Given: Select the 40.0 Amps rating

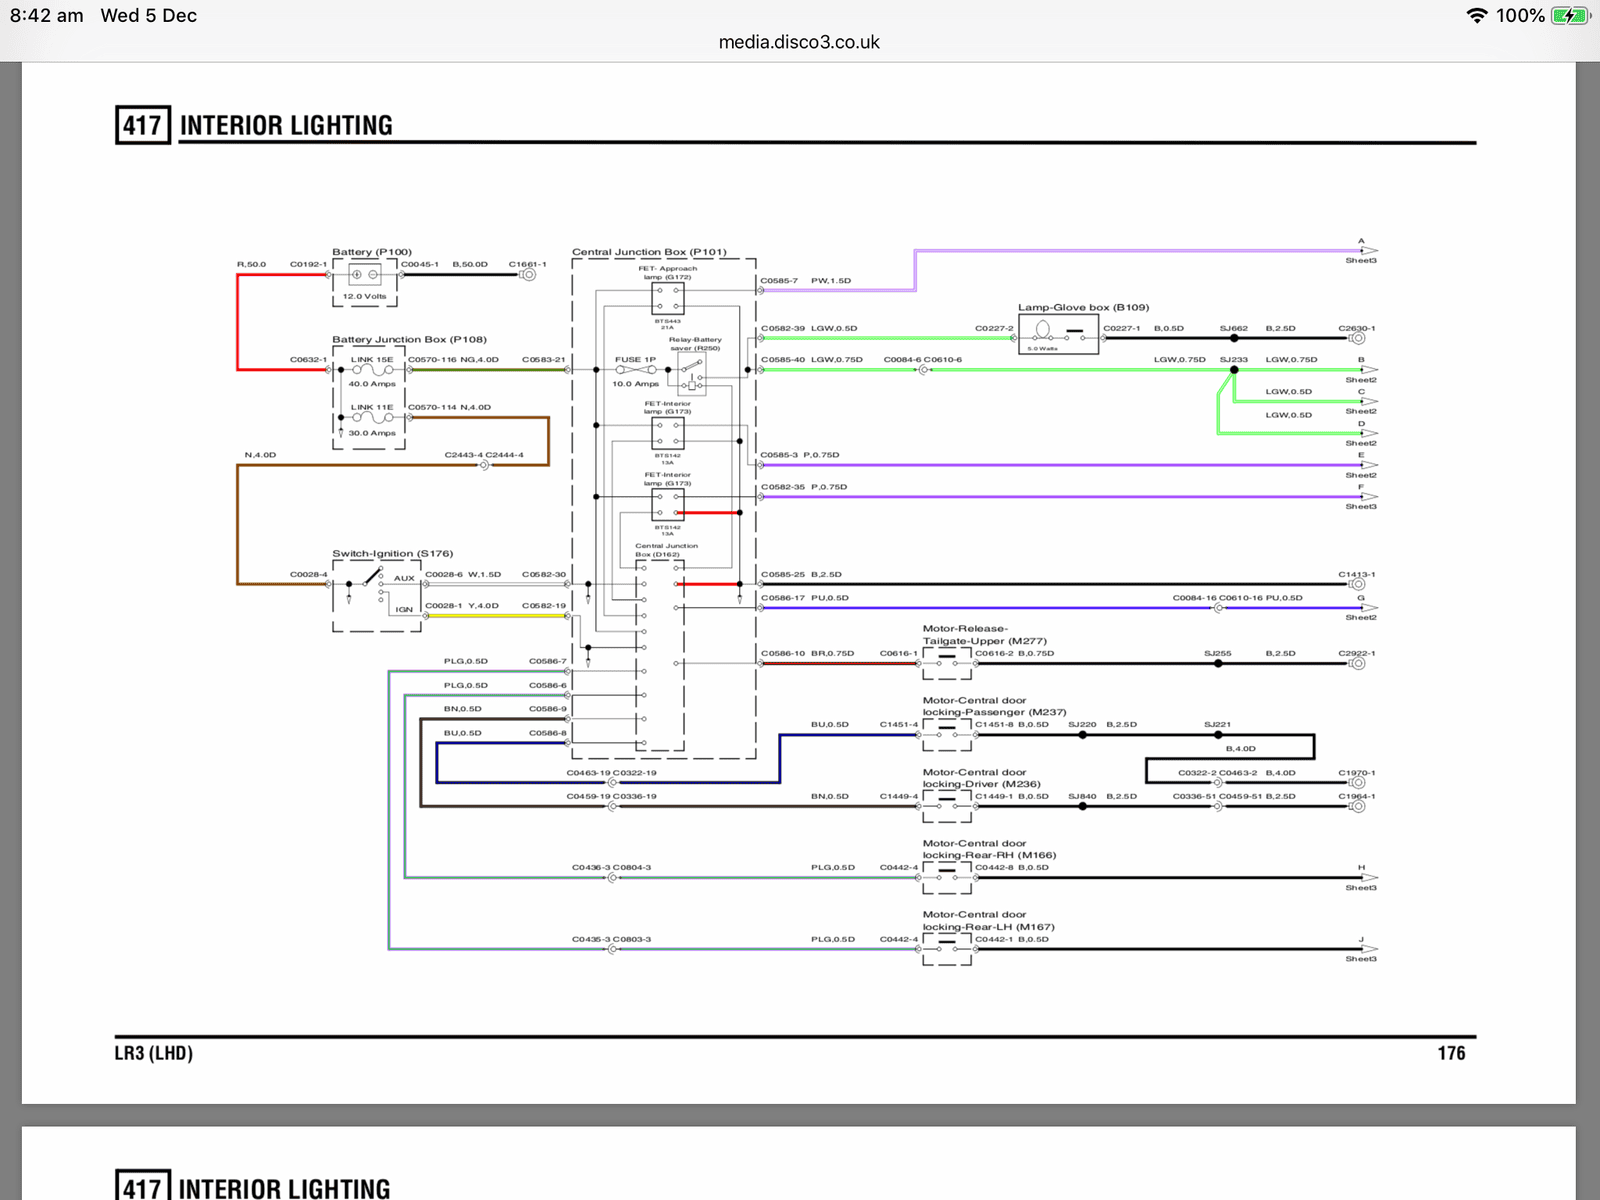Looking at the screenshot, I should pyautogui.click(x=372, y=384).
